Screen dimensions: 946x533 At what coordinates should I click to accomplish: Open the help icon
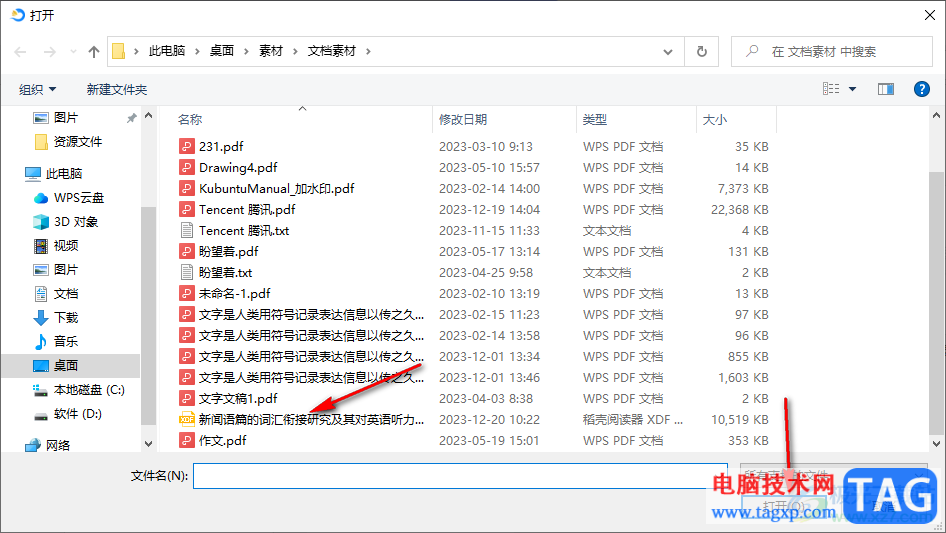click(921, 89)
